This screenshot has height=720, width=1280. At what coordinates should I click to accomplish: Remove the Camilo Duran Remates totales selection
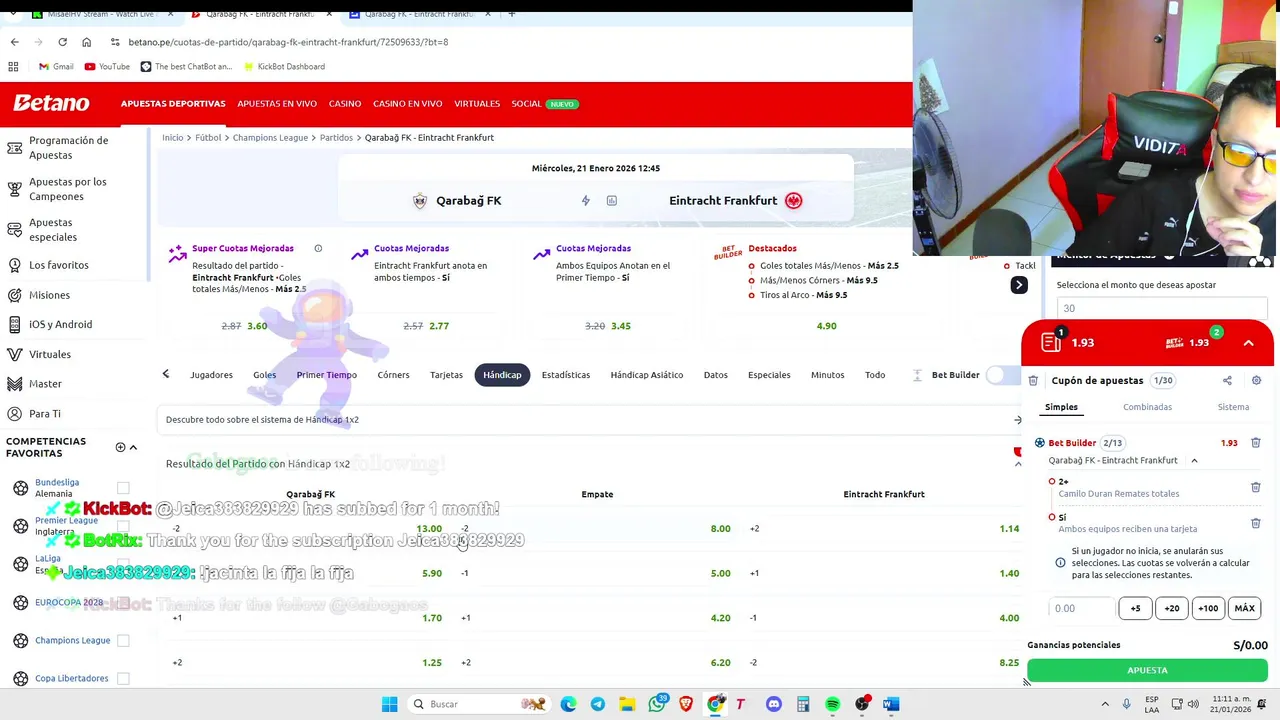point(1256,487)
